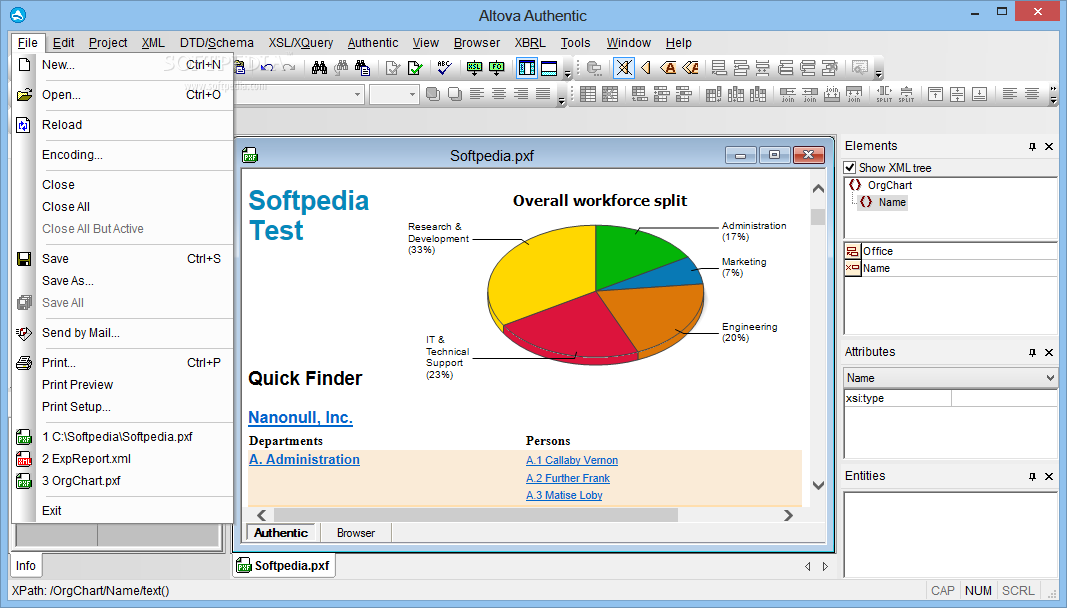1067x608 pixels.
Task: Open A.1 Callaby Vernon person link
Action: pyautogui.click(x=572, y=460)
